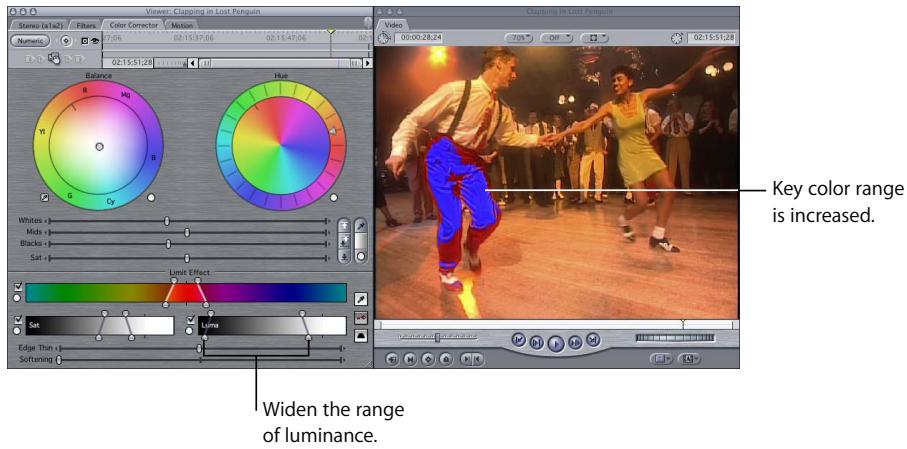Click Play Around Current Frame button
Image resolution: width=907 pixels, height=449 pixels.
click(574, 343)
